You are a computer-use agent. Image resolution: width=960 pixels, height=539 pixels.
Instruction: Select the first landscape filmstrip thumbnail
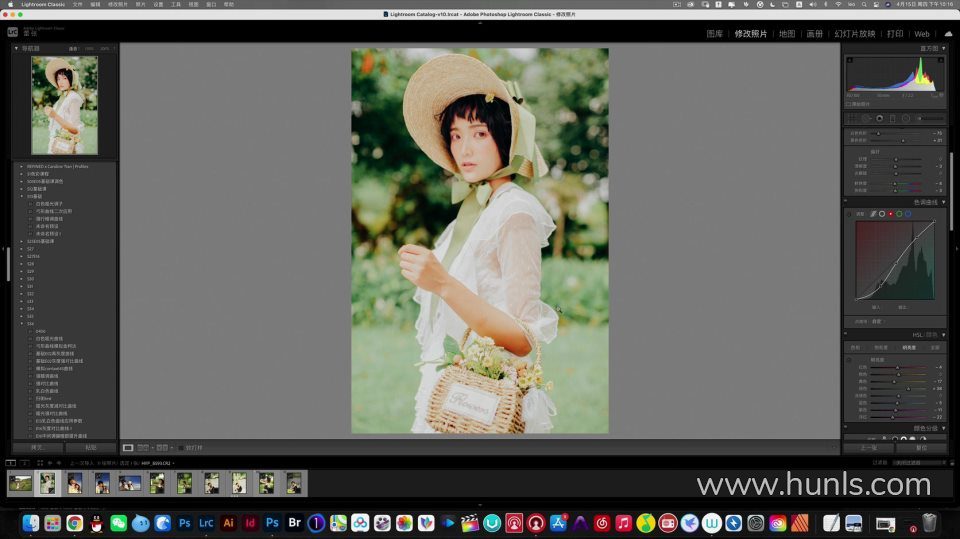tap(20, 483)
